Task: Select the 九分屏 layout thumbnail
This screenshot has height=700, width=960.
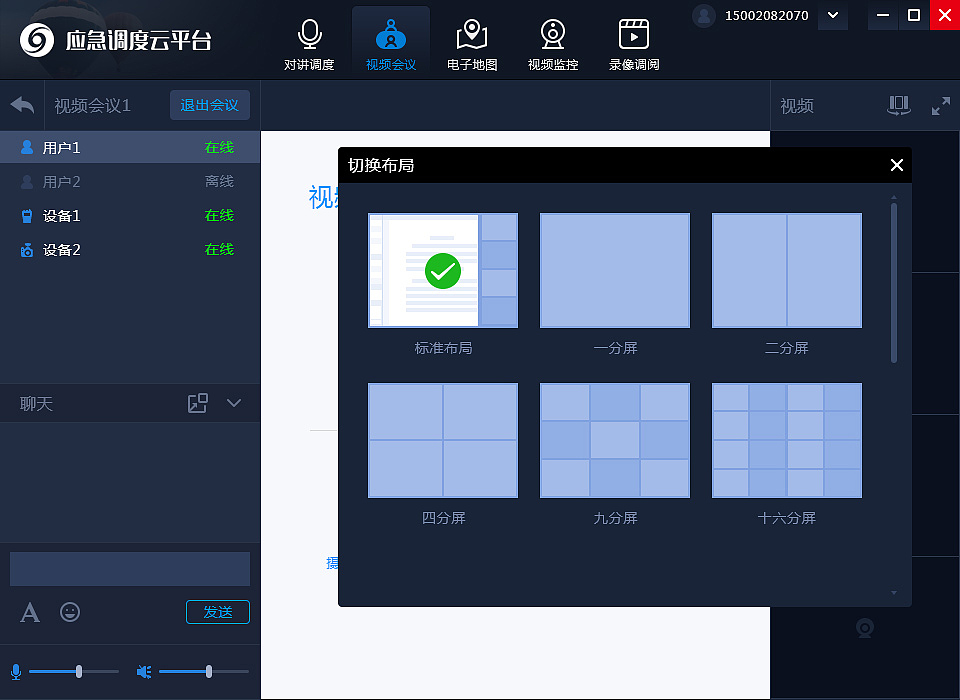Action: point(615,440)
